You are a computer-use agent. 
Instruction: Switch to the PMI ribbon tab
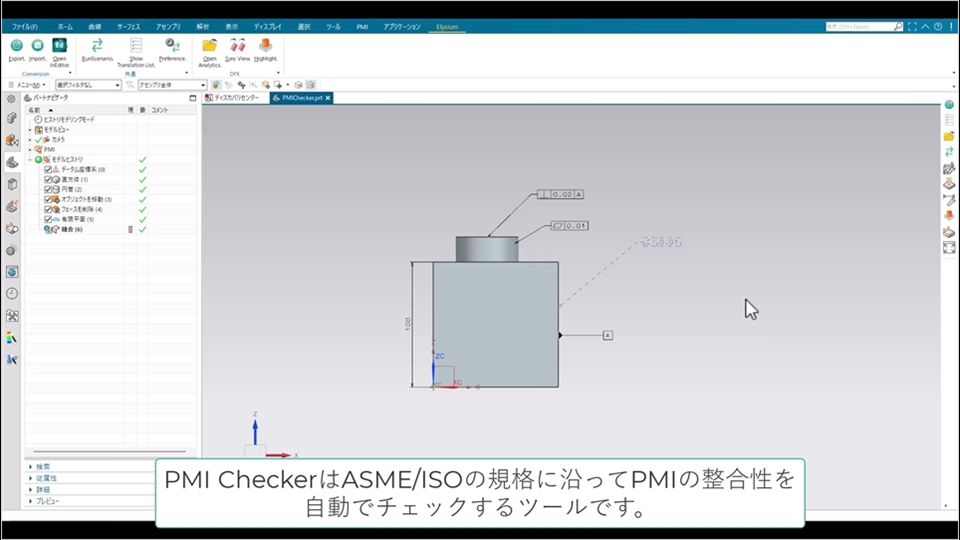(x=362, y=27)
